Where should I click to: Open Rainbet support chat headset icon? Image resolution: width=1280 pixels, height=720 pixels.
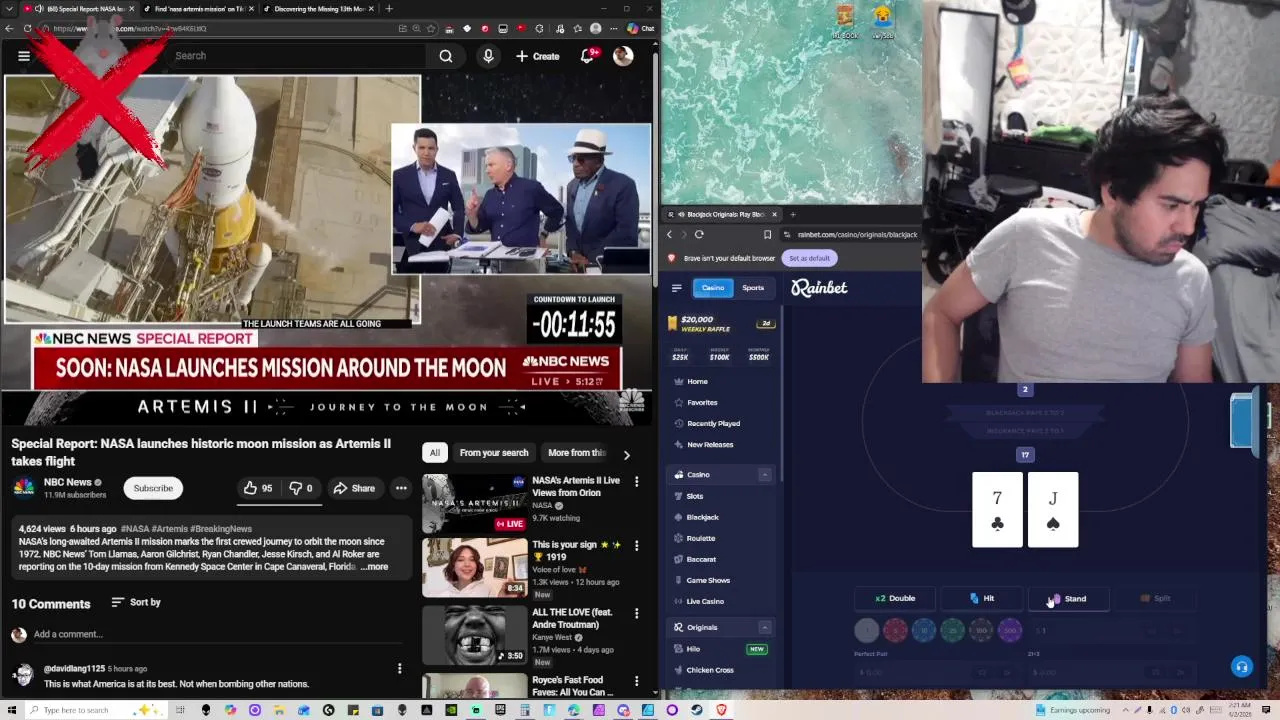[x=1242, y=667]
